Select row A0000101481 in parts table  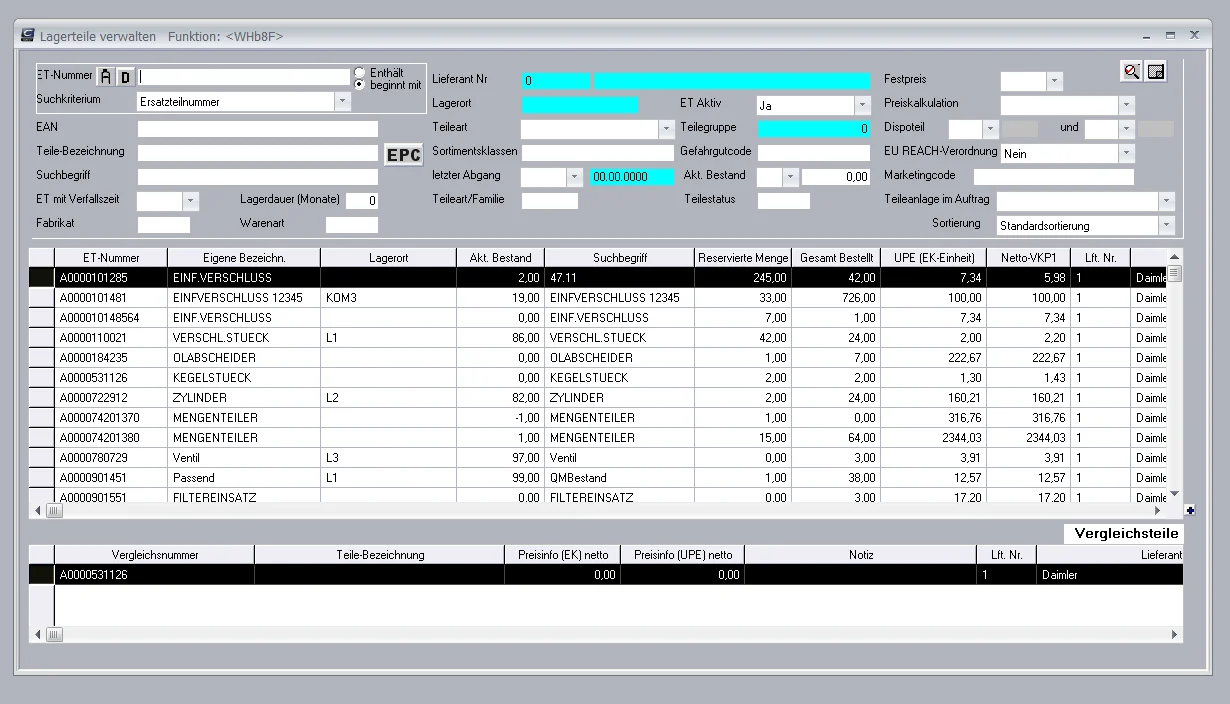(x=598, y=298)
